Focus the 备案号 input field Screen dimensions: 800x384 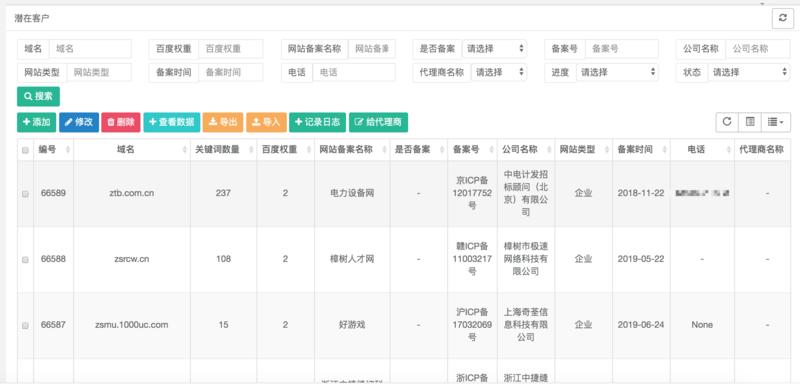pos(622,49)
